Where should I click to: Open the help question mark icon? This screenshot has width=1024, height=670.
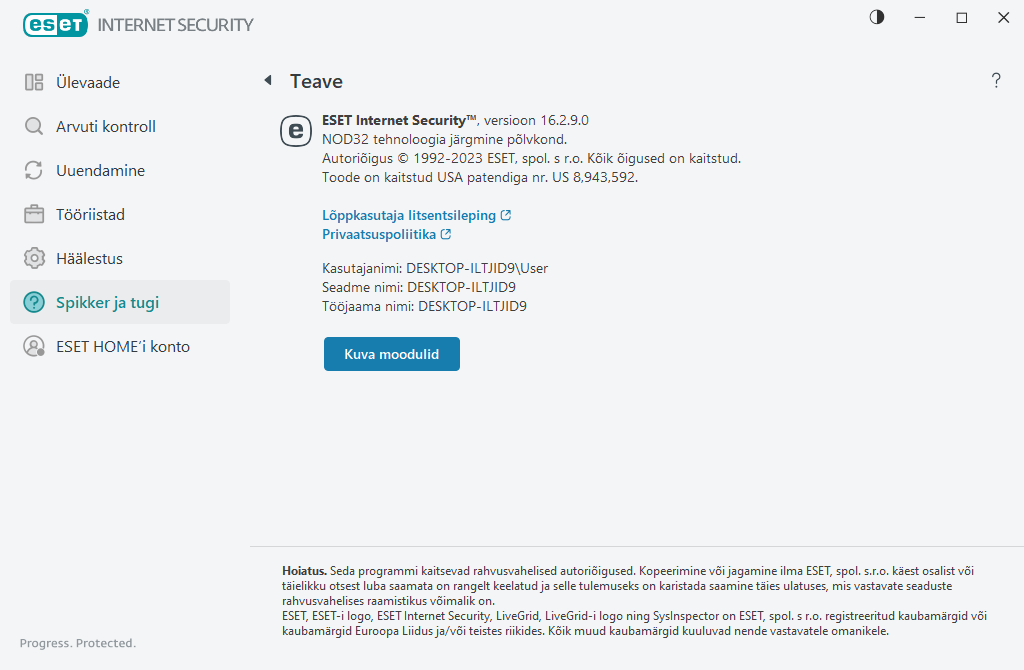point(996,81)
